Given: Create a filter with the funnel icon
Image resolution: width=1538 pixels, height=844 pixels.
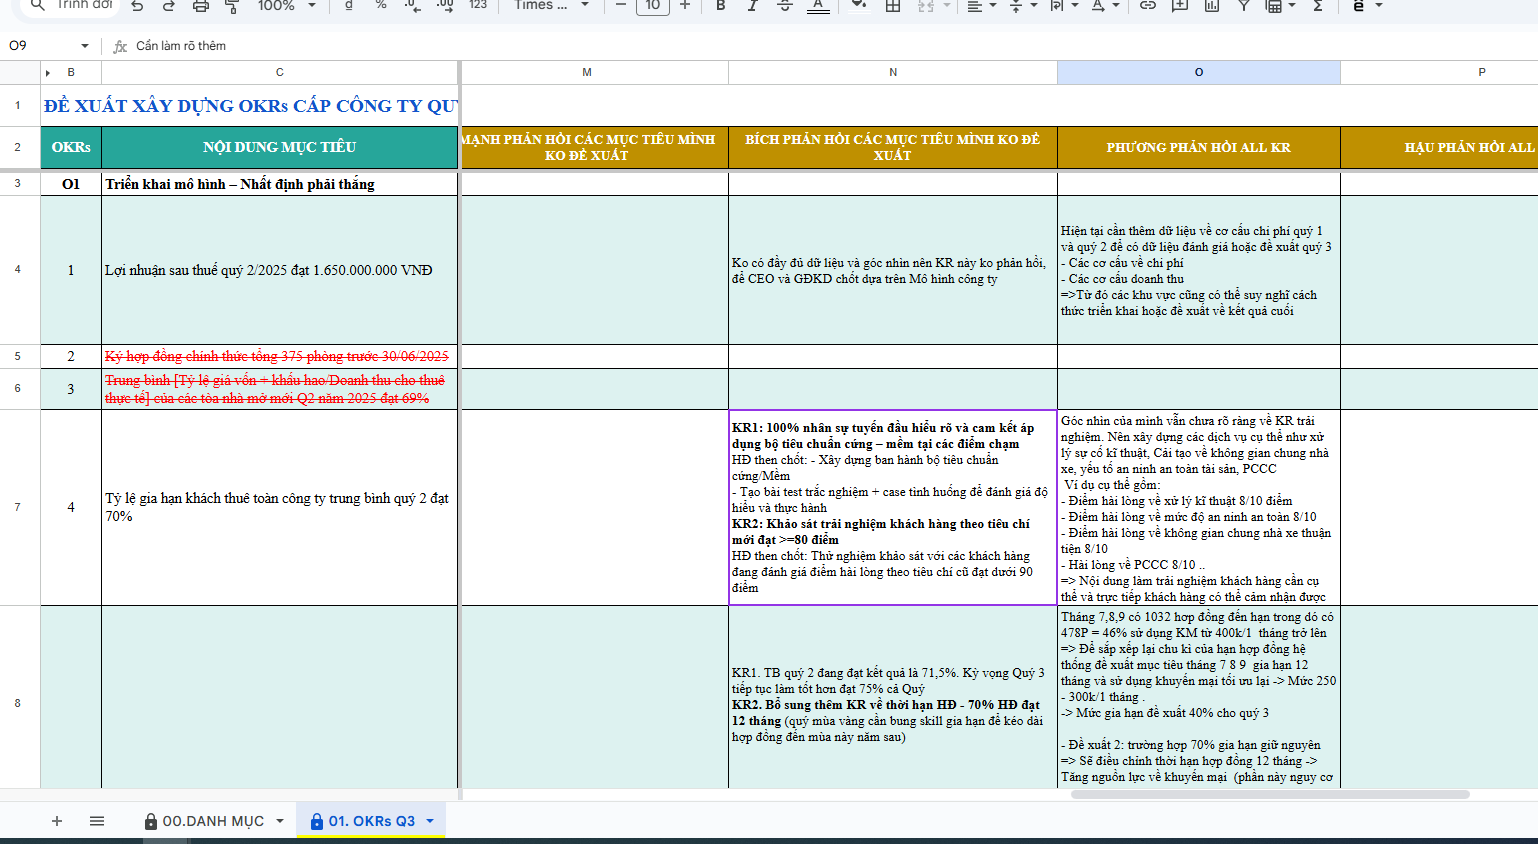Looking at the screenshot, I should tap(1243, 6).
